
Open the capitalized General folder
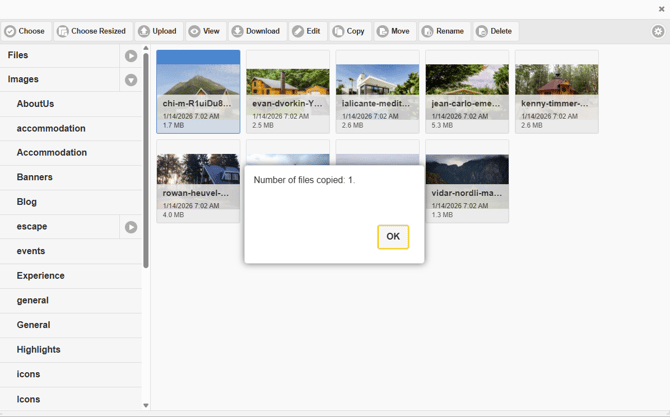tap(71, 325)
